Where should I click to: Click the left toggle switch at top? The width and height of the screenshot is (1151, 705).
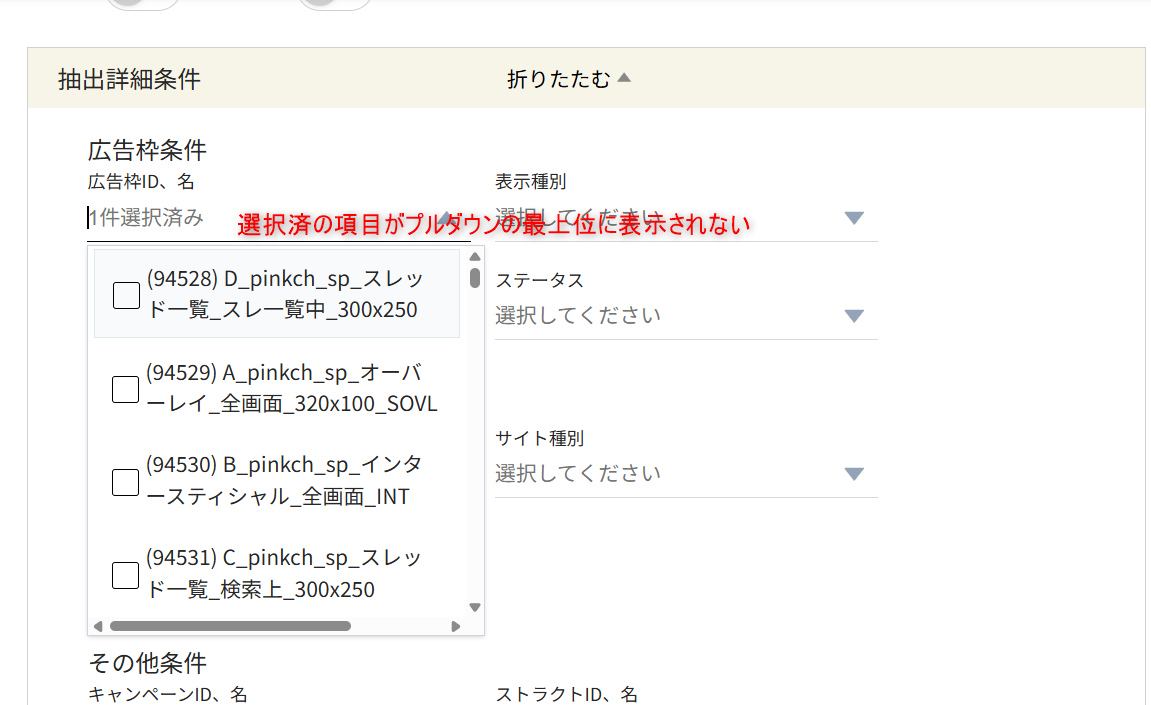(x=143, y=3)
